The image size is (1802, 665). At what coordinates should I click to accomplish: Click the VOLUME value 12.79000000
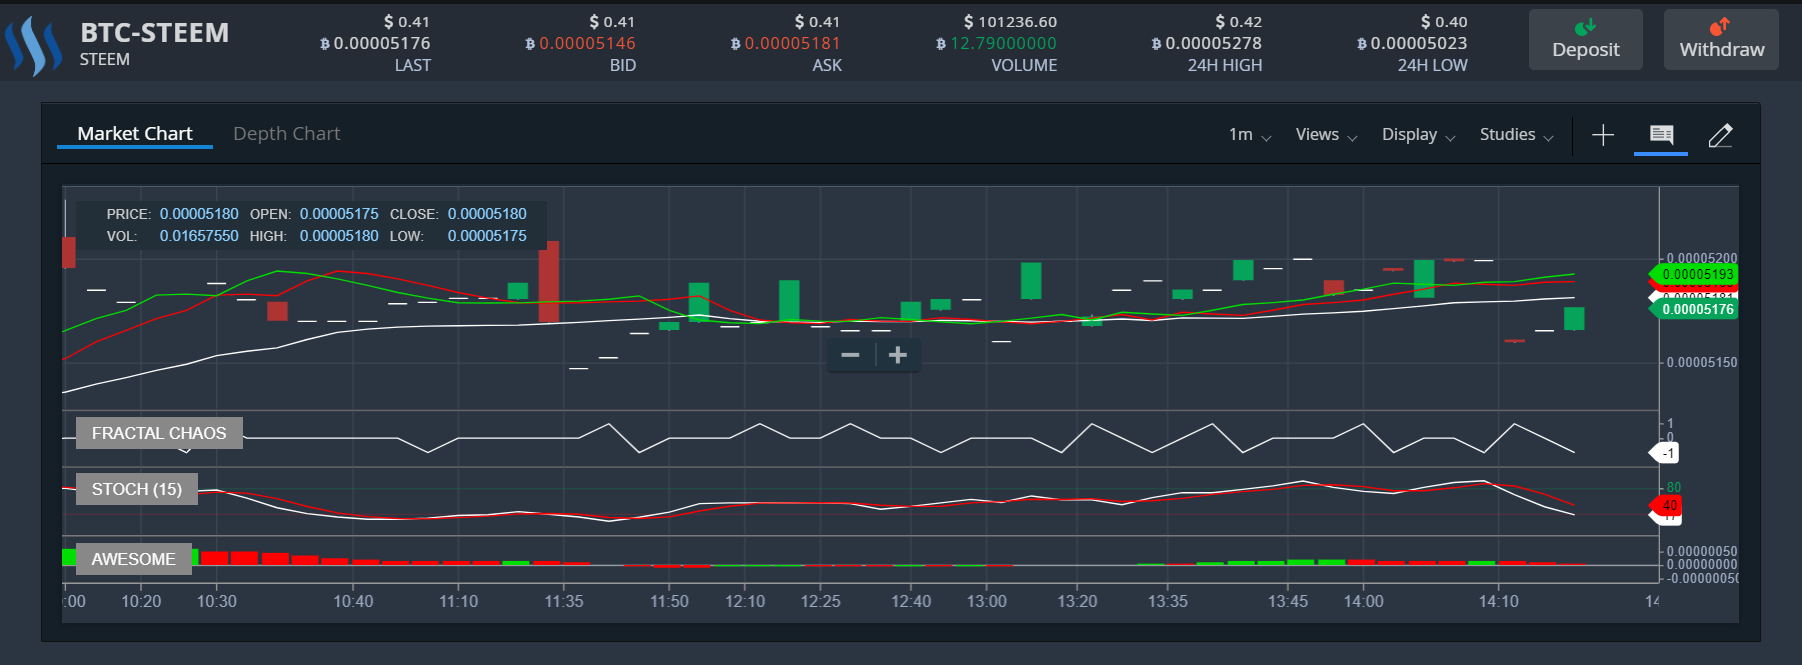996,43
